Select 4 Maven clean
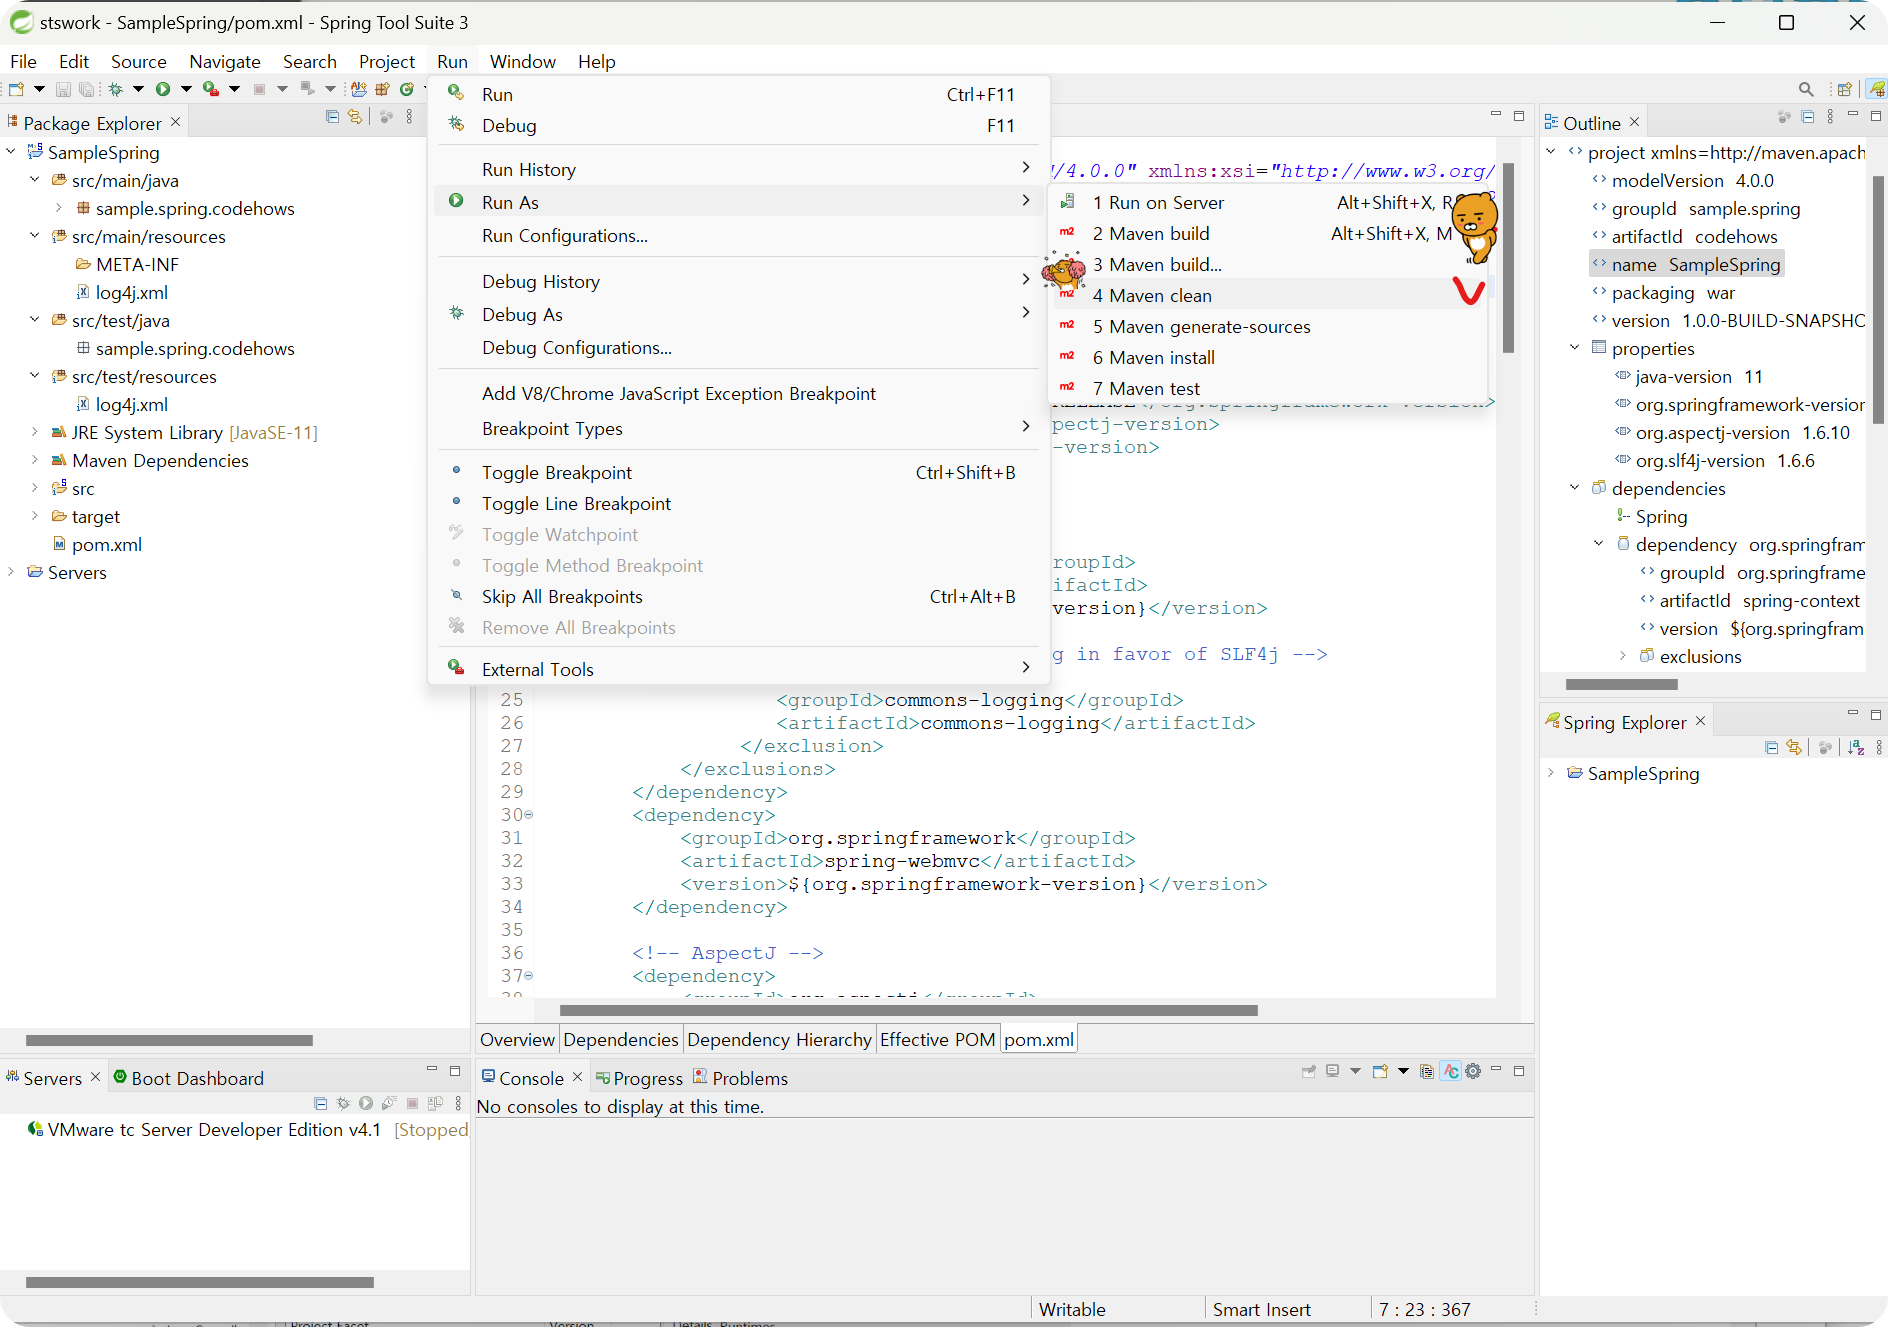This screenshot has width=1888, height=1327. tap(1268, 295)
